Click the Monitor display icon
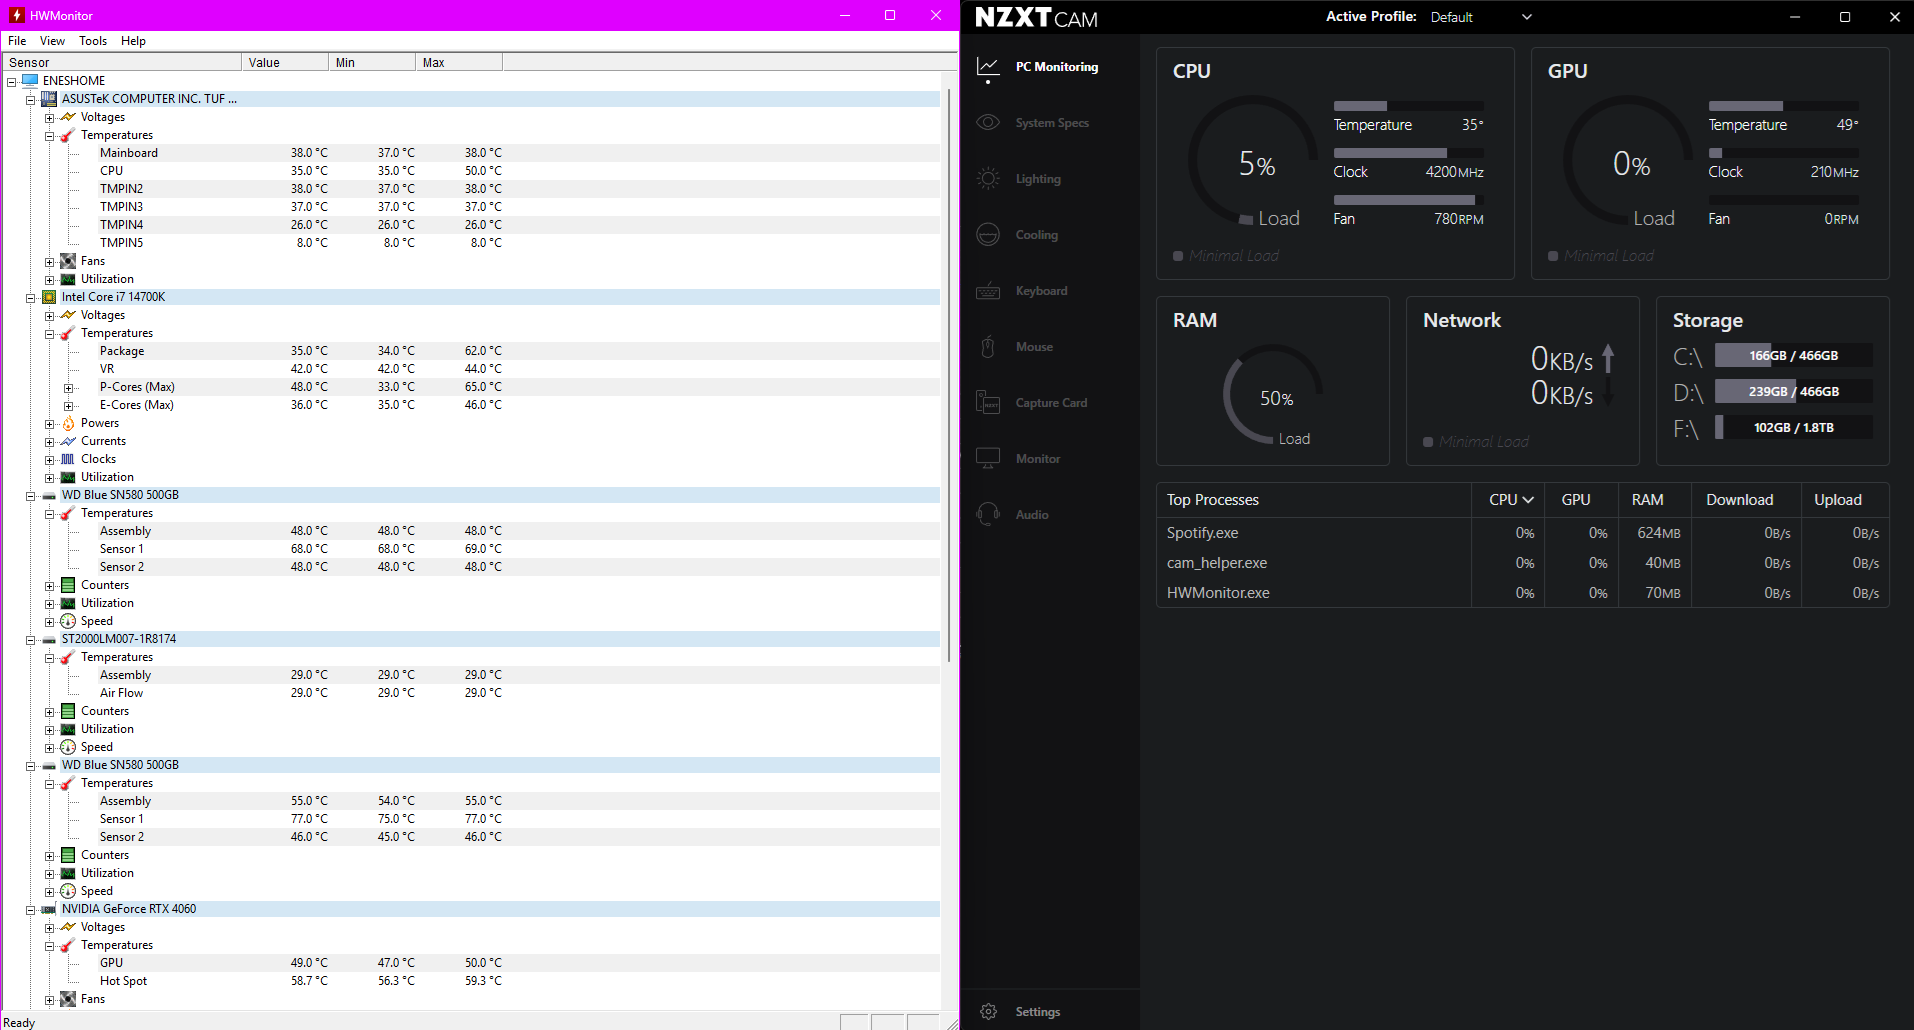This screenshot has width=1914, height=1030. [x=988, y=458]
